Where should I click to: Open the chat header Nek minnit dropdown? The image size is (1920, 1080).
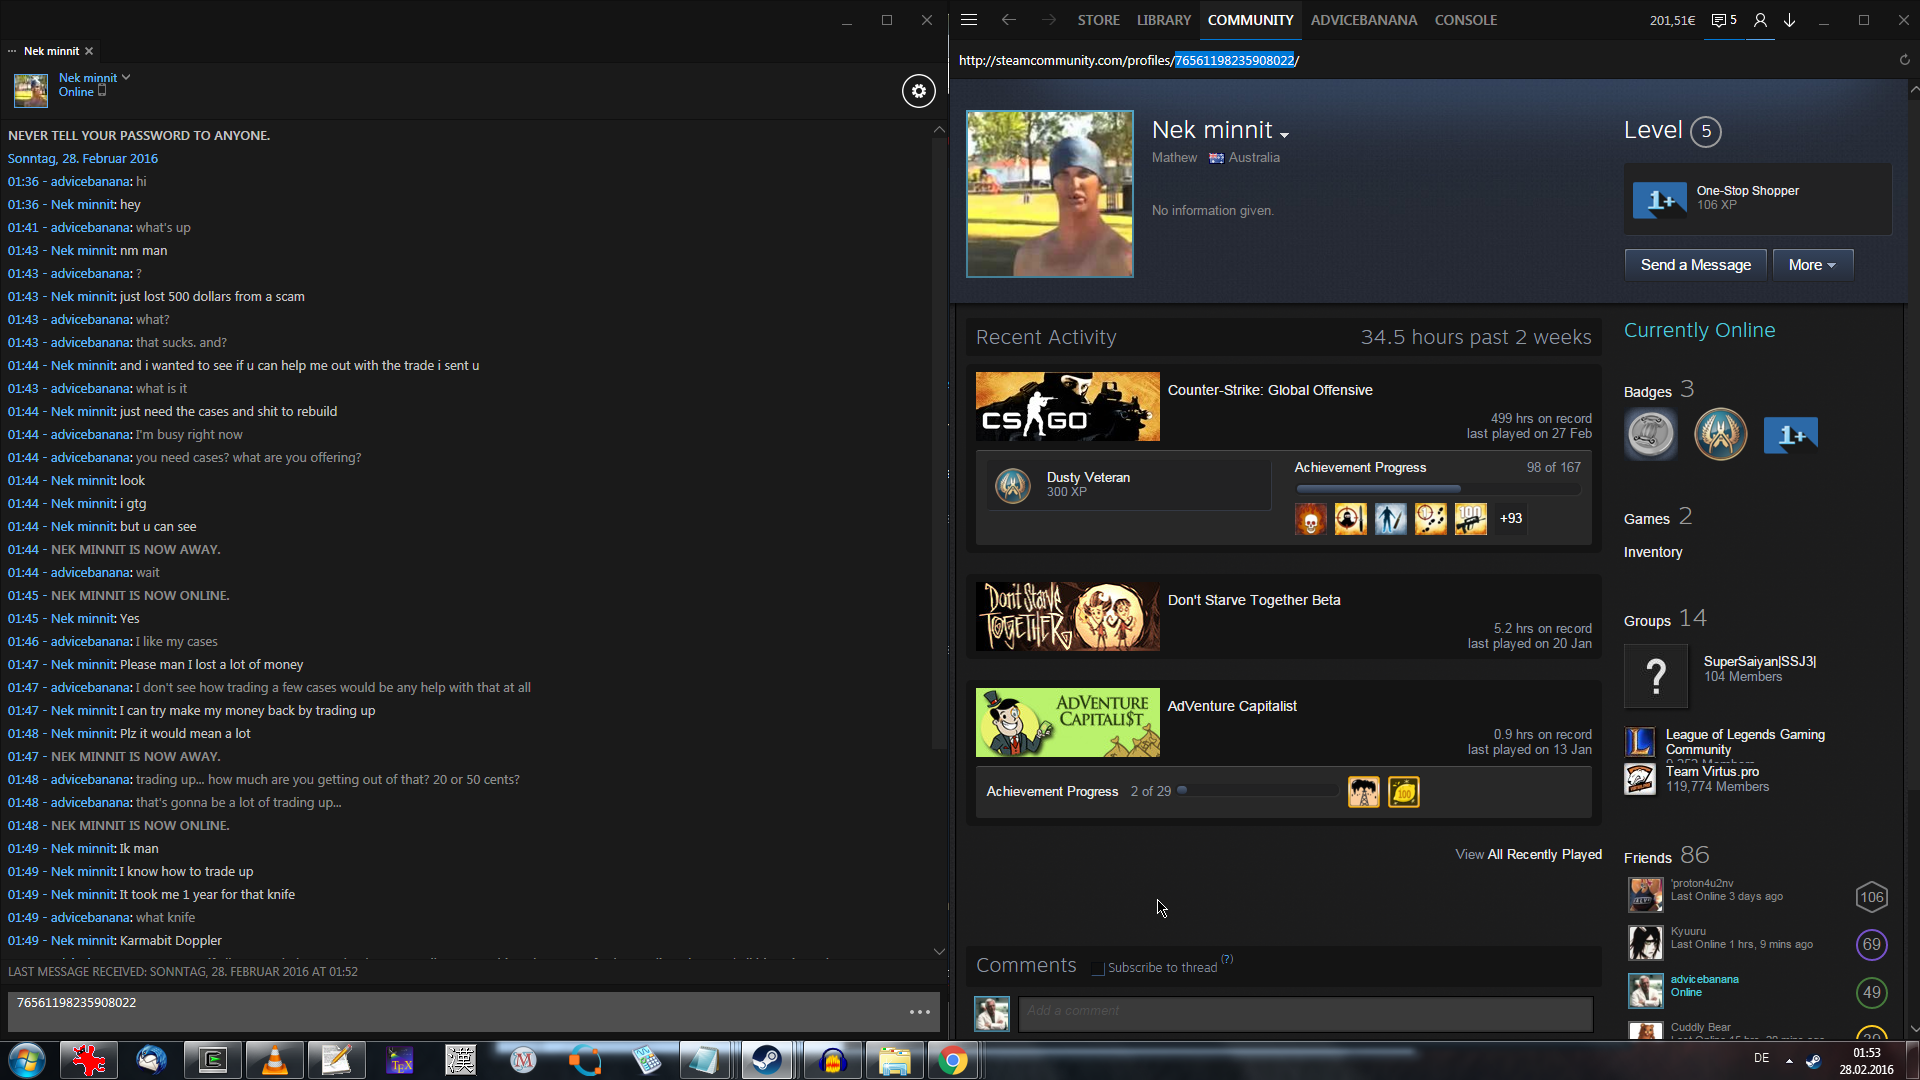pyautogui.click(x=126, y=77)
